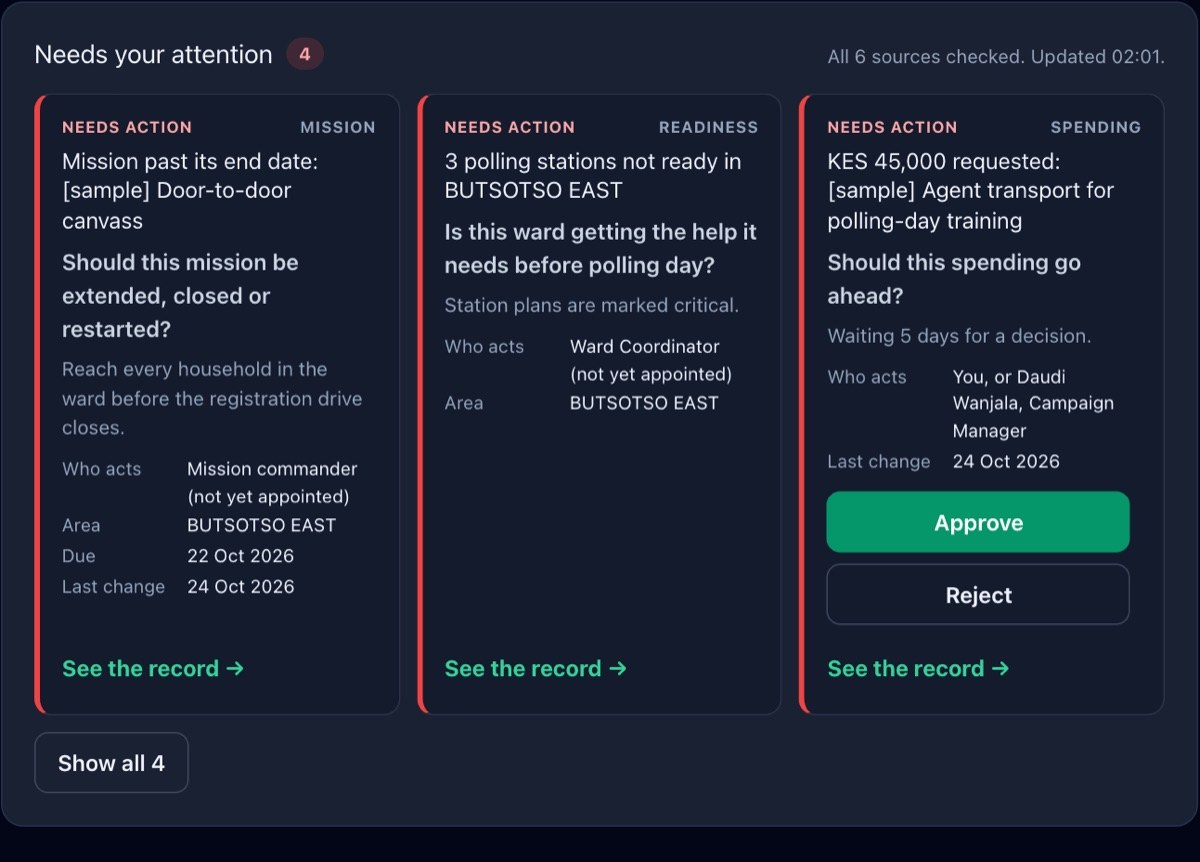This screenshot has height=862, width=1200.
Task: Click the SPENDING category label
Action: (x=1095, y=127)
